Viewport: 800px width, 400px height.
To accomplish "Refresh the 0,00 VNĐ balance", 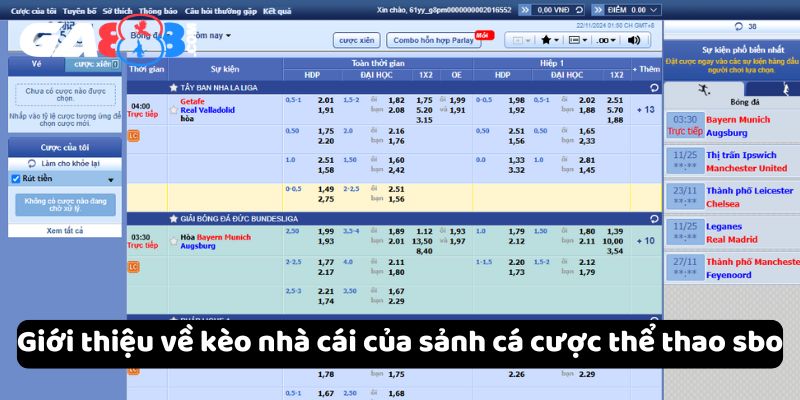I will pos(579,10).
